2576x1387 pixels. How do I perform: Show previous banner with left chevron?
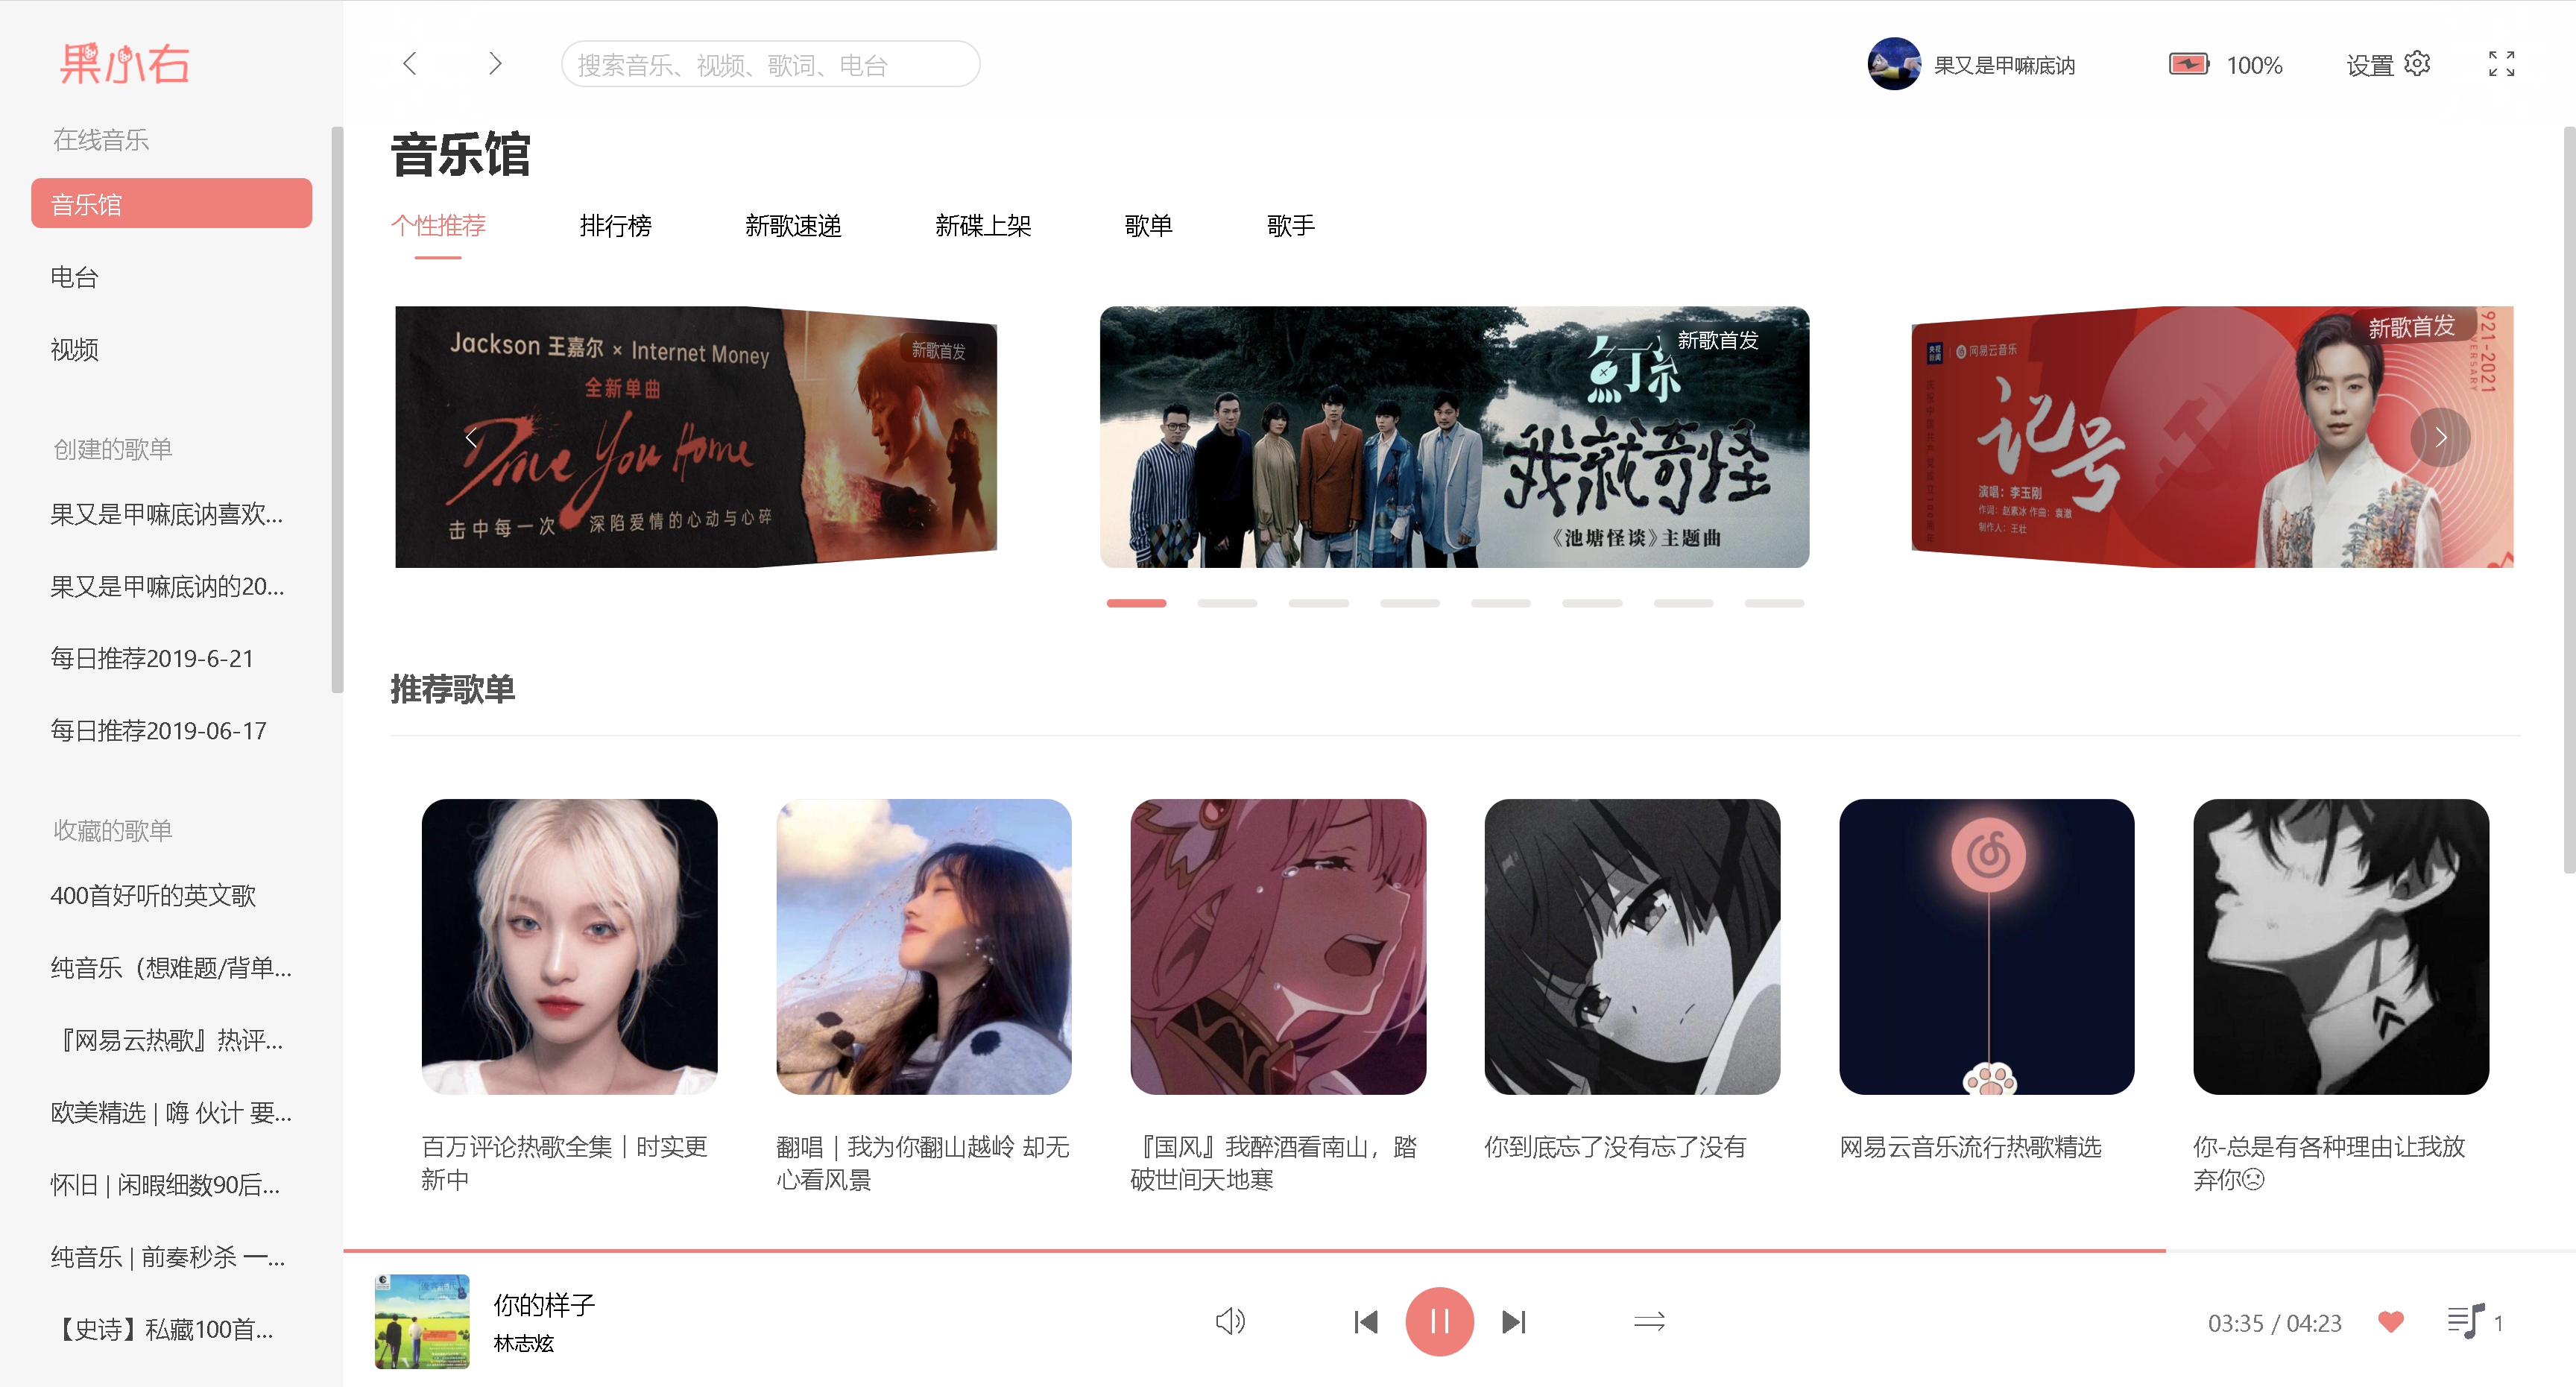point(471,437)
